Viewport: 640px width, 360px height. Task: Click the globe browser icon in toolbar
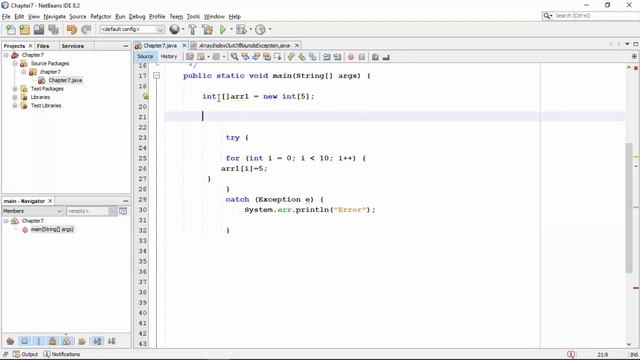click(174, 29)
